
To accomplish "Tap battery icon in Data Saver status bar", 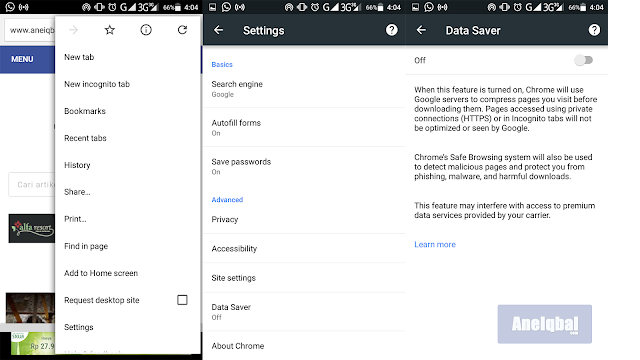I will coord(584,7).
